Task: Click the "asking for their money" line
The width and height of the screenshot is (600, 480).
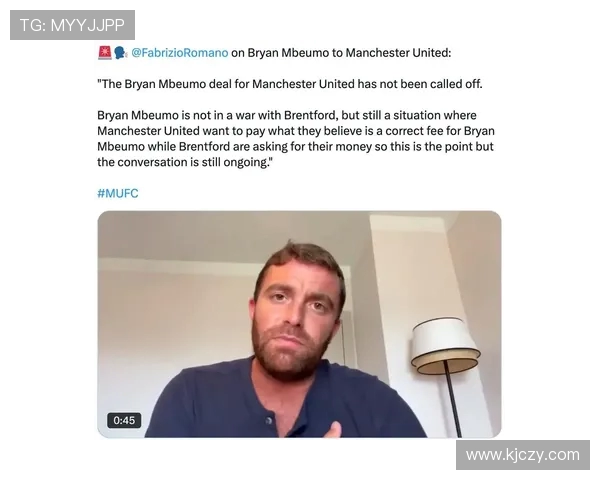Action: click(295, 147)
